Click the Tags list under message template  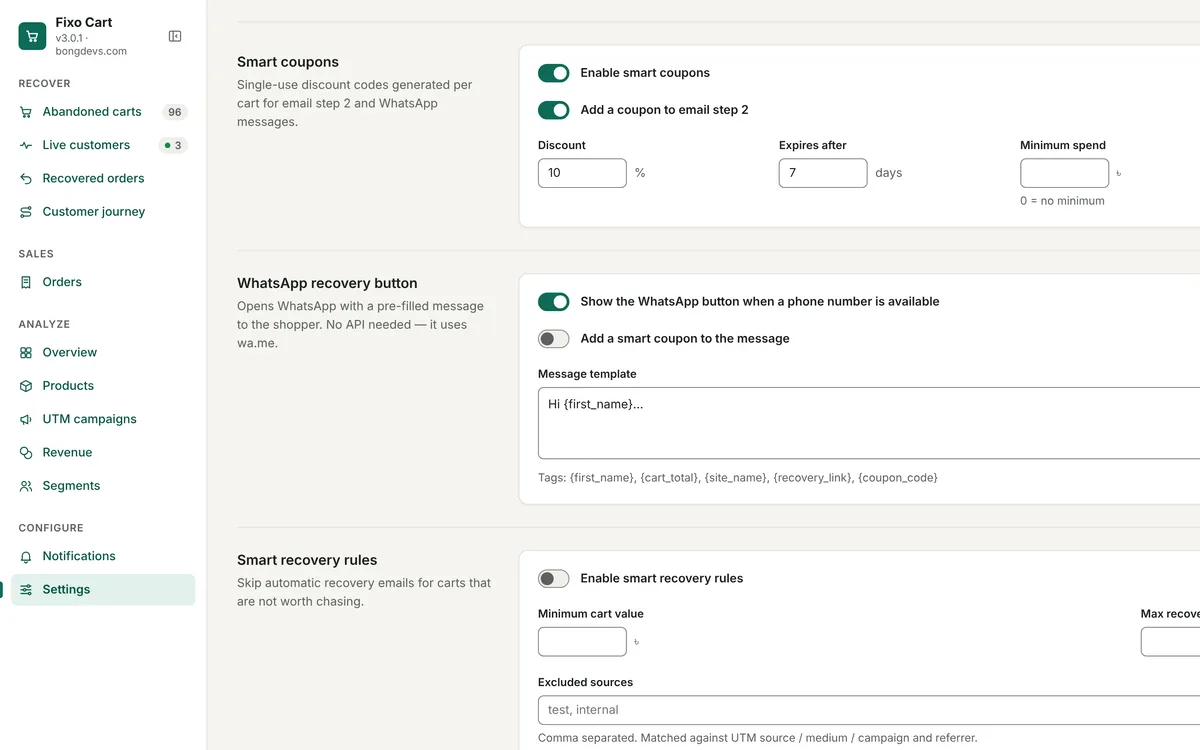coord(738,478)
